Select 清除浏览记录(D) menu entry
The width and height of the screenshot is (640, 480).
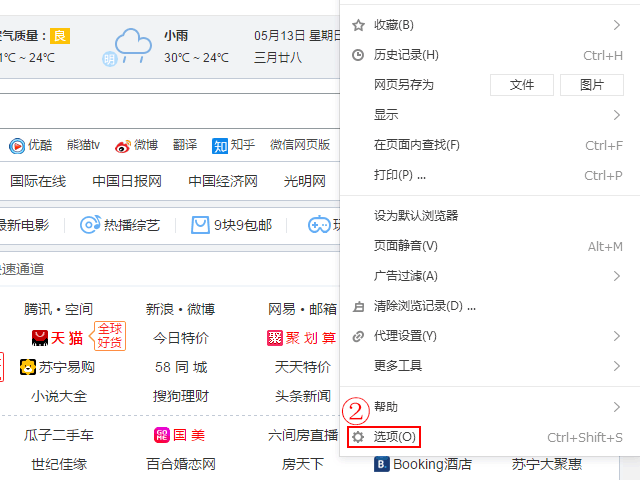490,306
